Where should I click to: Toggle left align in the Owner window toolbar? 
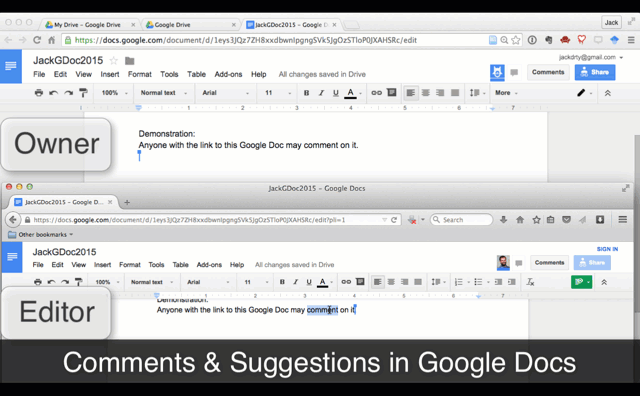tap(411, 93)
